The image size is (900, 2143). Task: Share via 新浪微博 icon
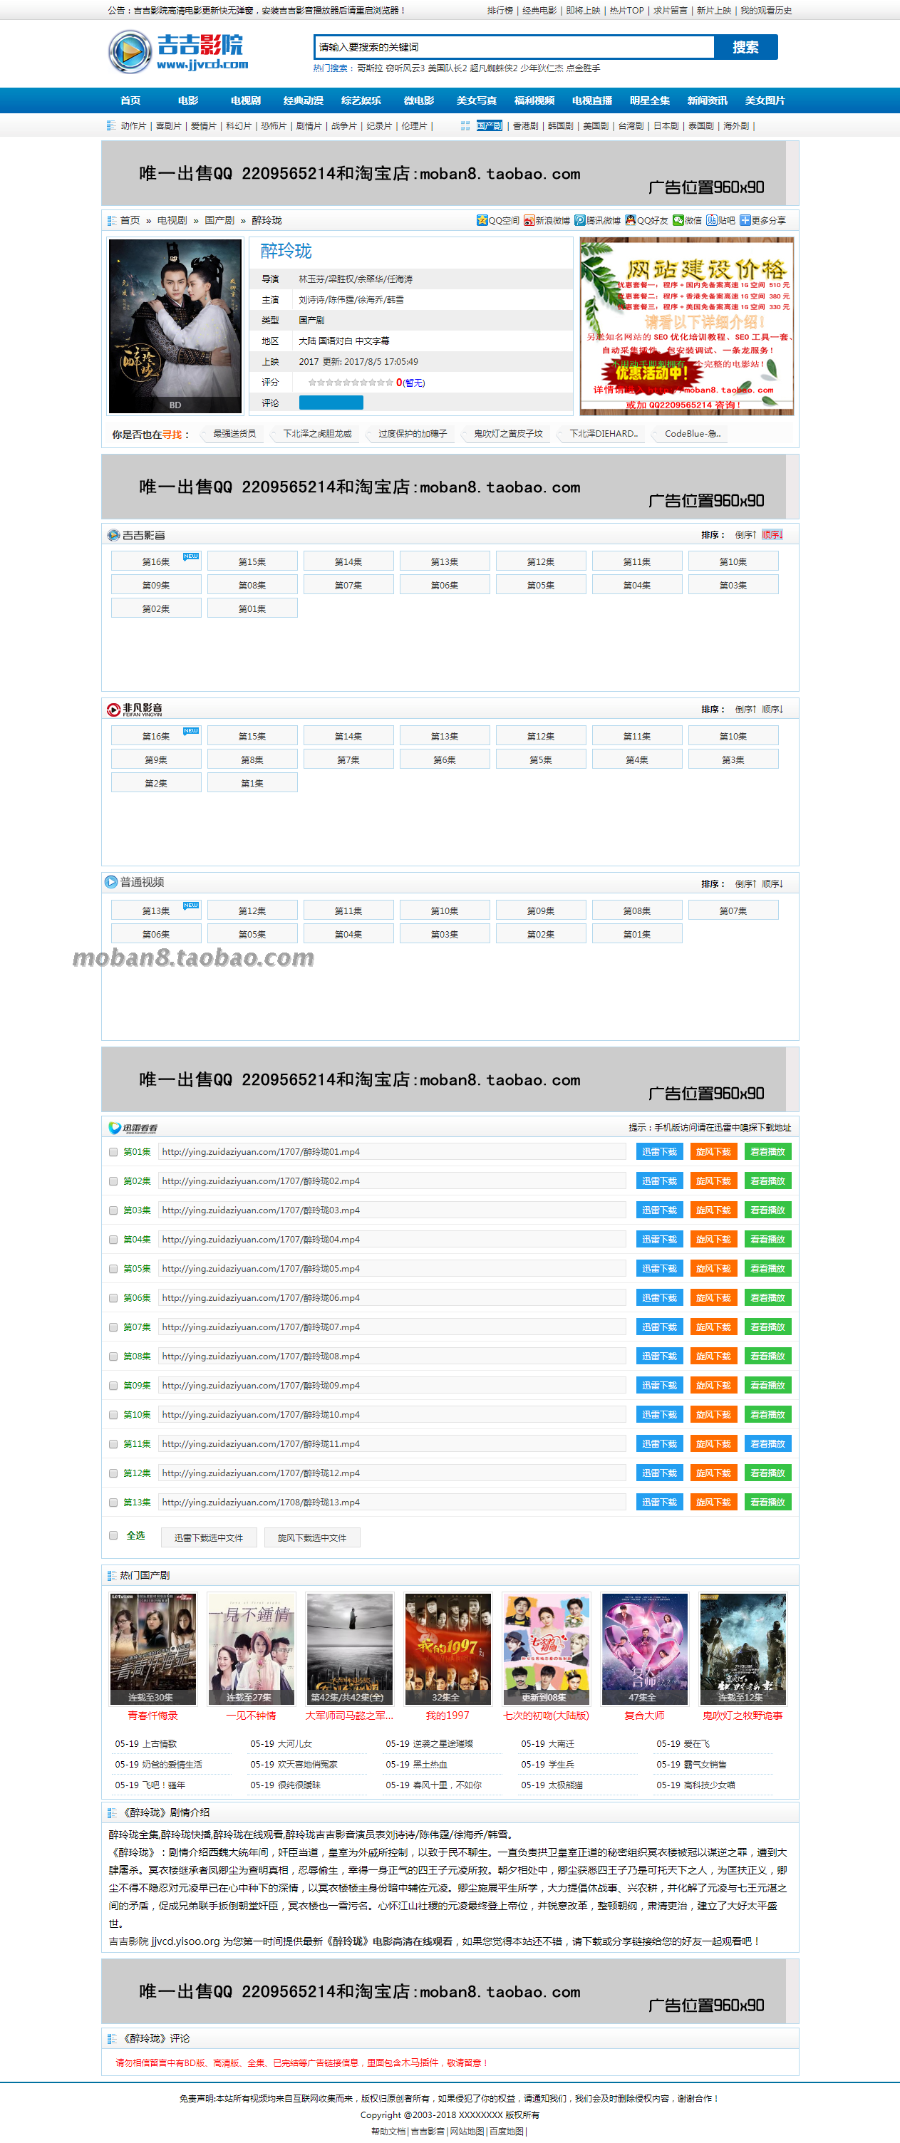[x=529, y=220]
